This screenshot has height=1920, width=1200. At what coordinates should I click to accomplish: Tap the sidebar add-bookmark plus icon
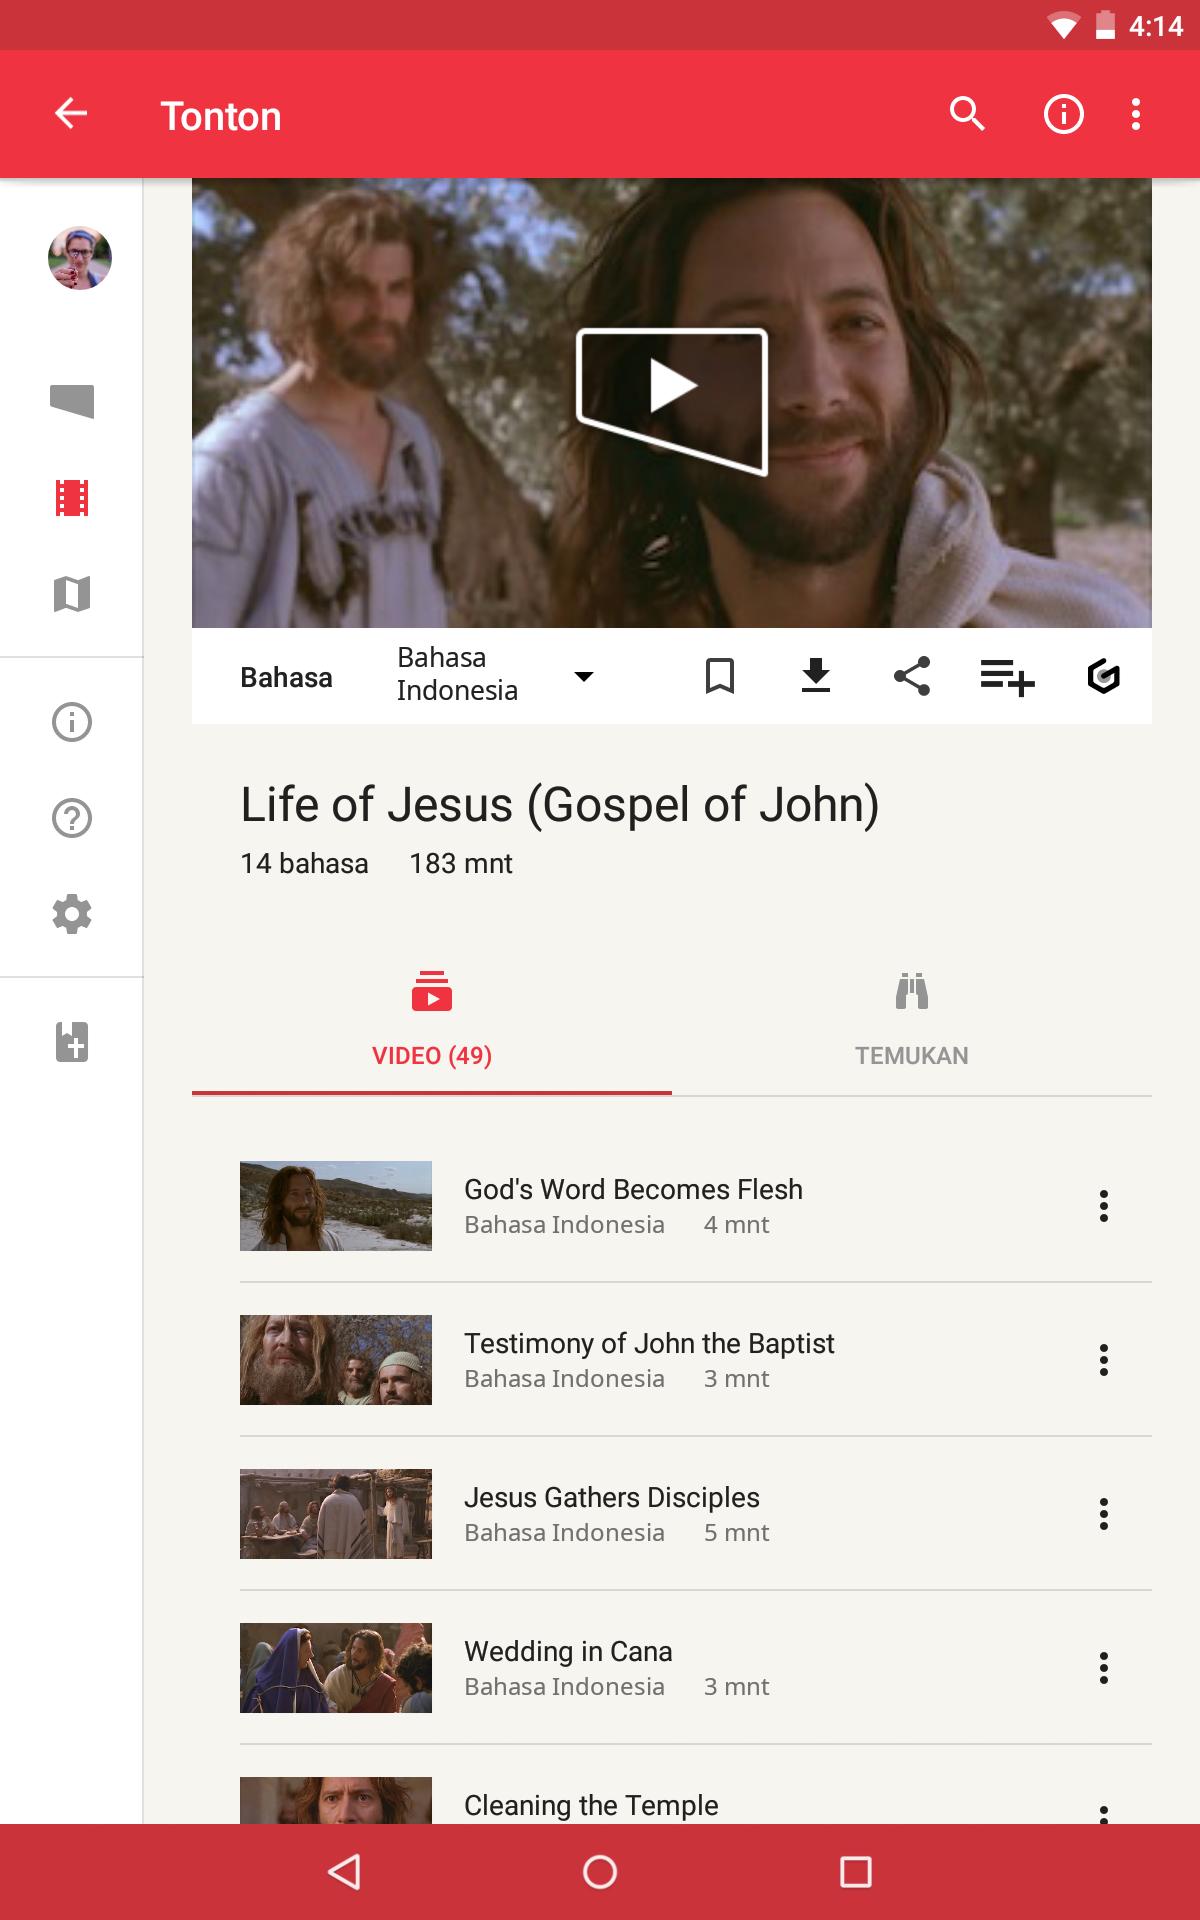click(x=72, y=1041)
